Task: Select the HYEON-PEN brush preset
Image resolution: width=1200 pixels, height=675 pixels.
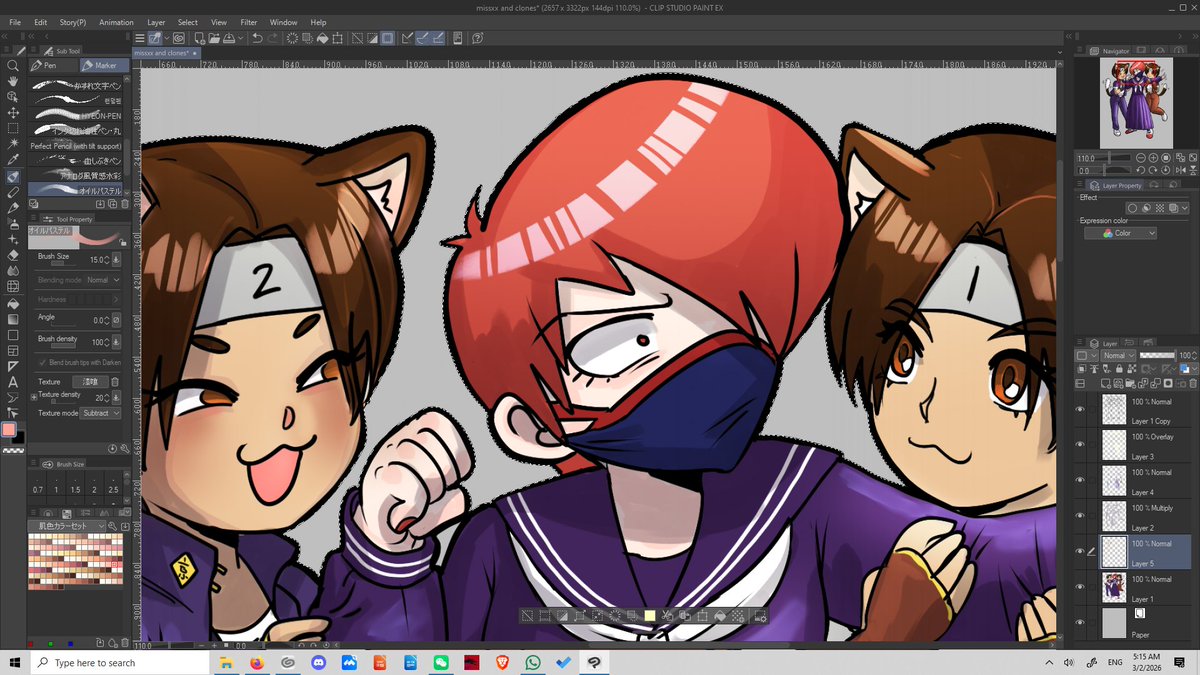Action: tap(76, 116)
